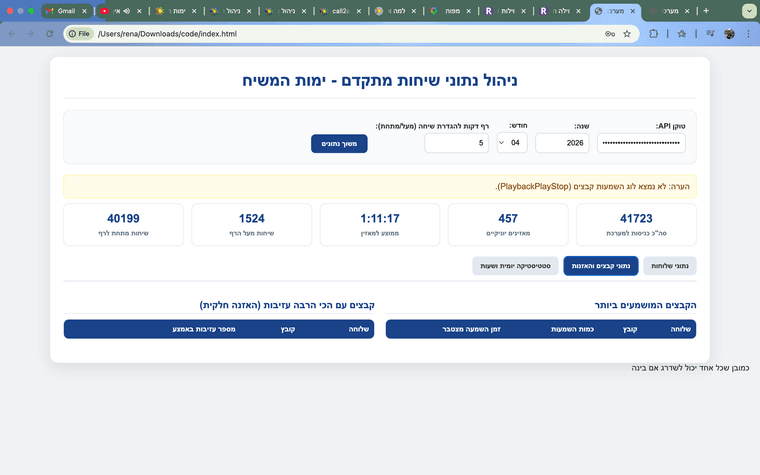This screenshot has width=760, height=475.
Task: Click the year field showing 2026
Action: tap(562, 143)
